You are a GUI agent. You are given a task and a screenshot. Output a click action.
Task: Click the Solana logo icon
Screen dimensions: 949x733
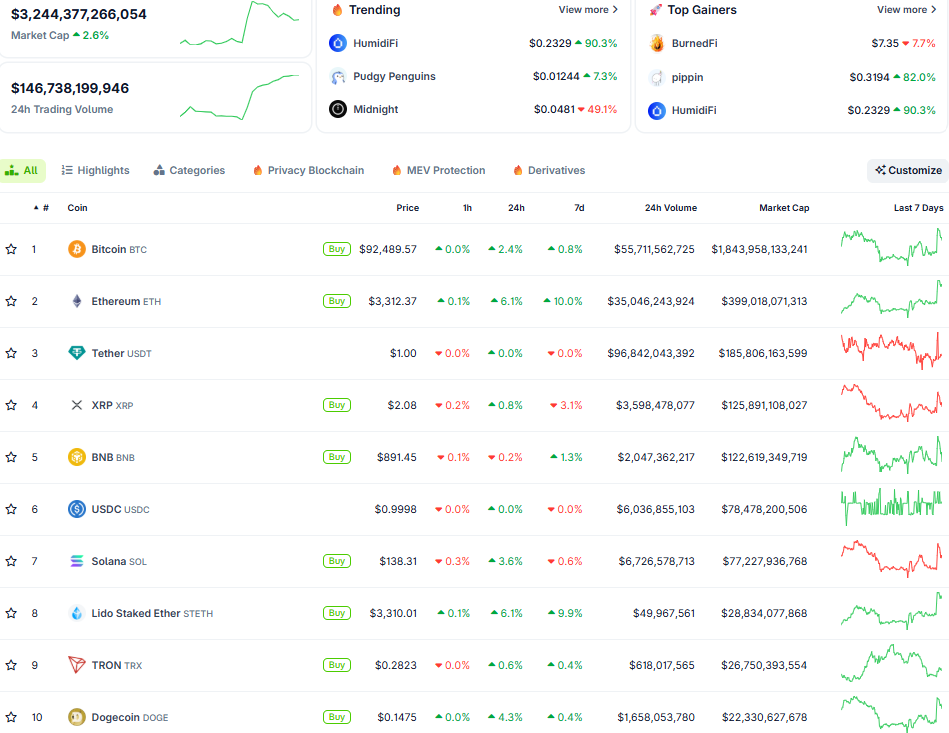coord(77,561)
